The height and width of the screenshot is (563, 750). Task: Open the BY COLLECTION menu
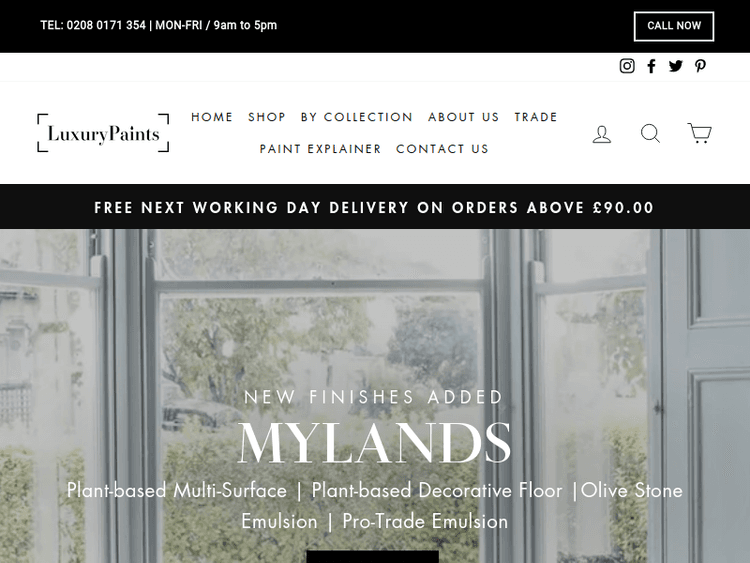[356, 117]
